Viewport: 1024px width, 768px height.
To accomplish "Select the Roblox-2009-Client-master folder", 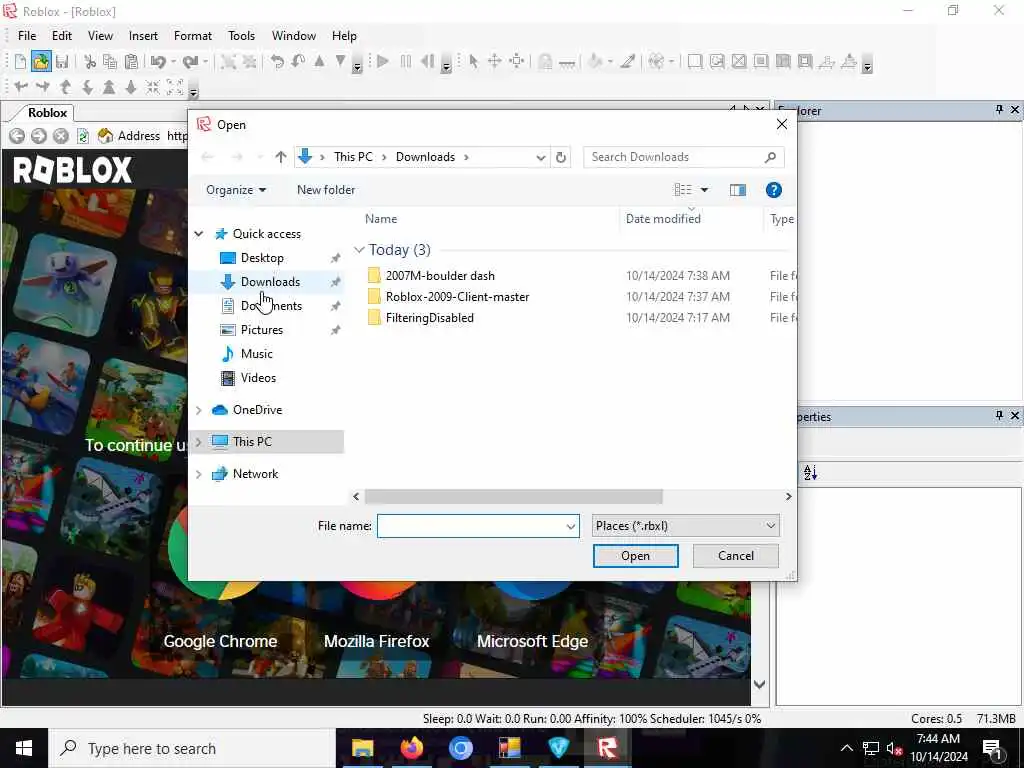I will click(x=457, y=297).
